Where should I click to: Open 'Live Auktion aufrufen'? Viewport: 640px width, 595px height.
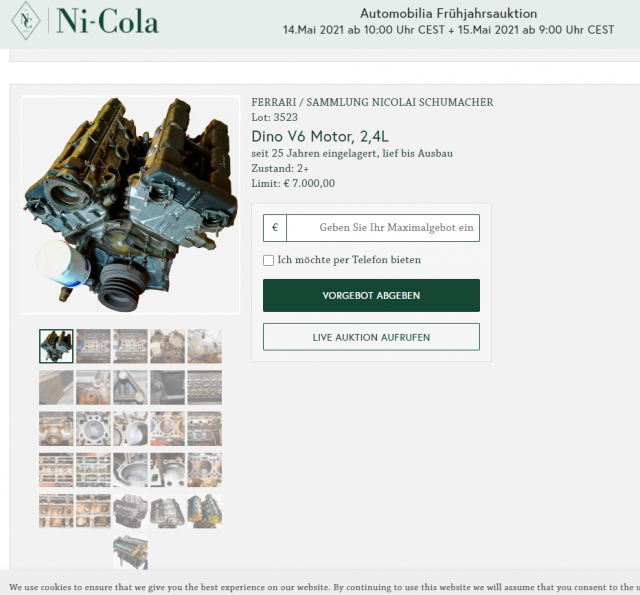click(371, 337)
